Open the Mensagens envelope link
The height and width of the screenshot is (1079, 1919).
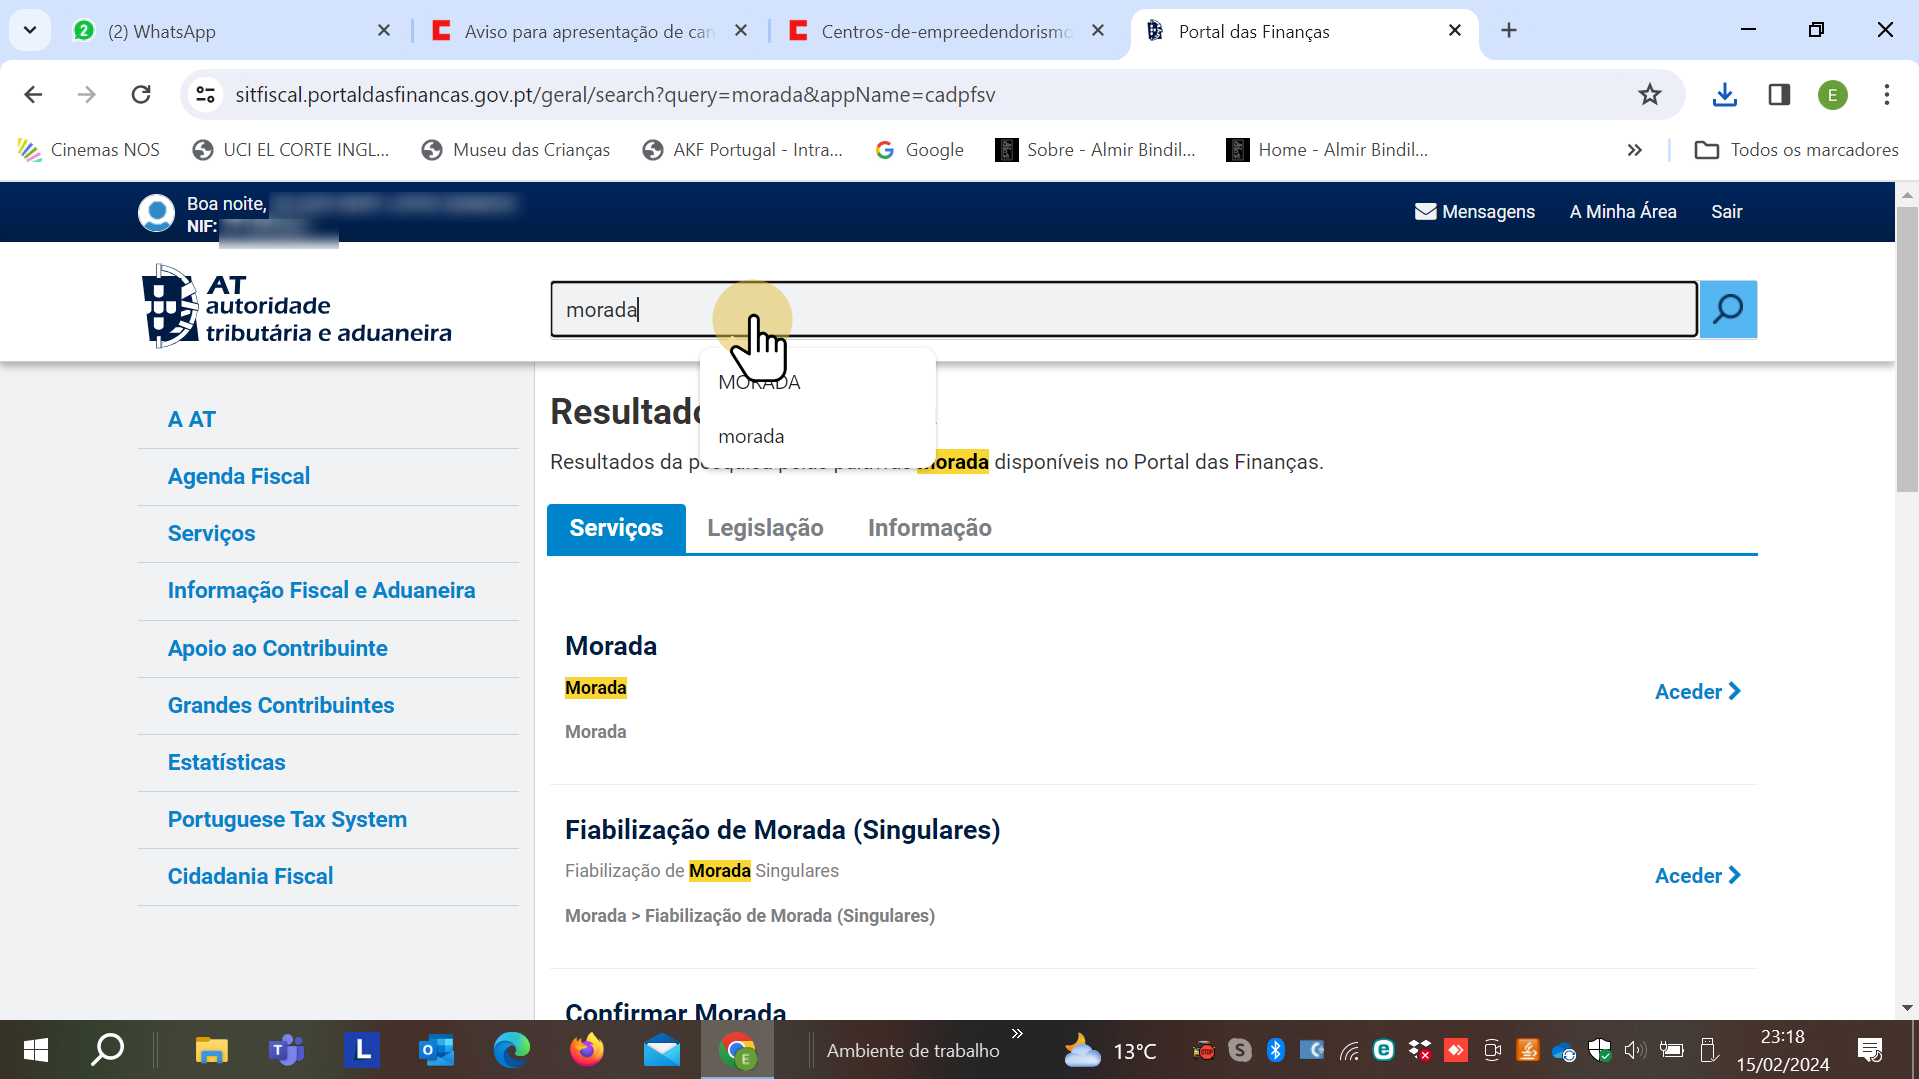[1474, 211]
